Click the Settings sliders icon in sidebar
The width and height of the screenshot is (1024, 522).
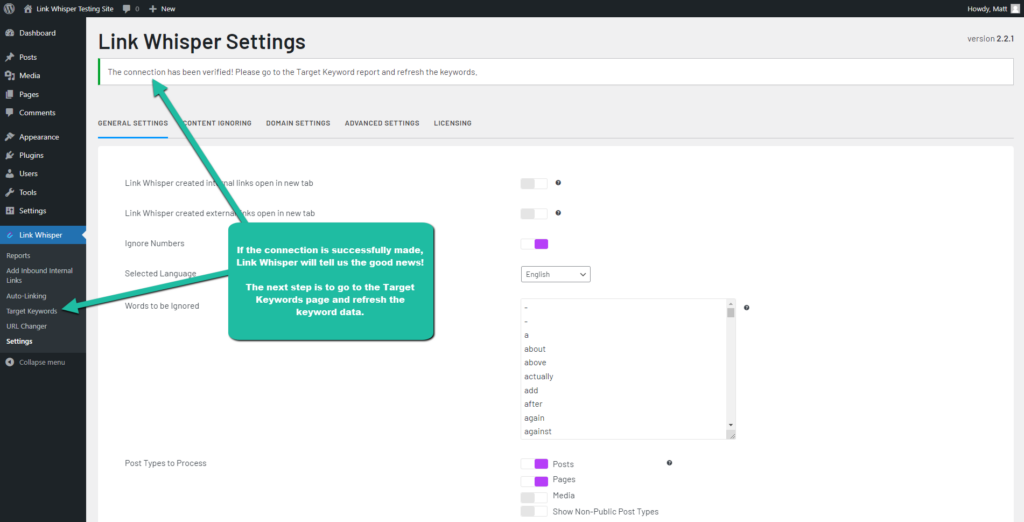pyautogui.click(x=10, y=211)
